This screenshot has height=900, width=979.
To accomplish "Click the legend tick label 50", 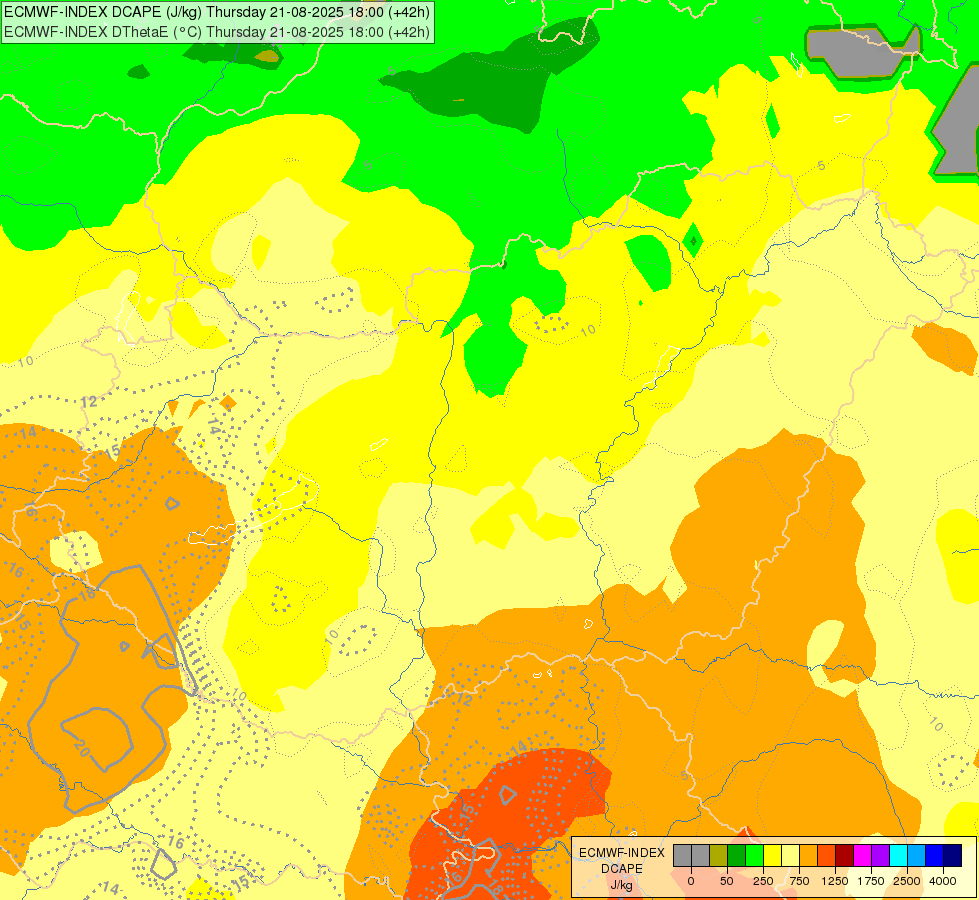I will (x=727, y=881).
